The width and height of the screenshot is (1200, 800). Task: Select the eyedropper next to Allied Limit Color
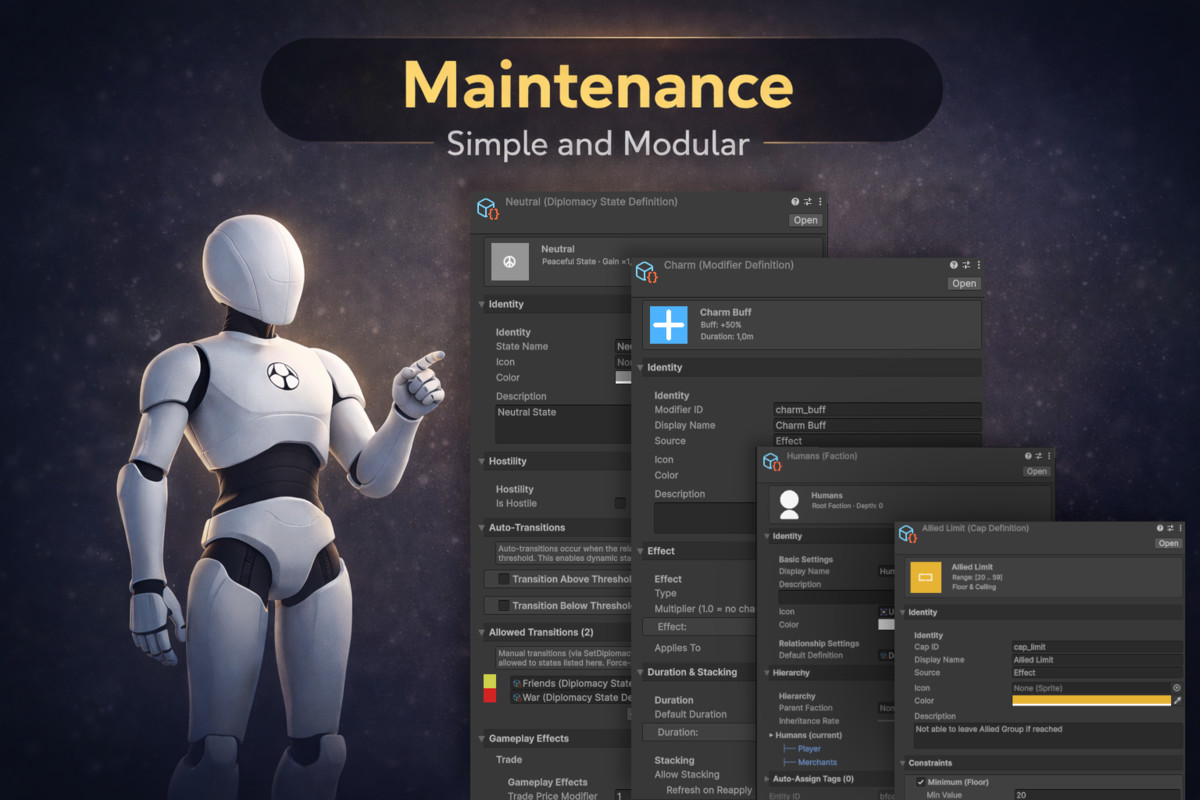coord(1177,700)
